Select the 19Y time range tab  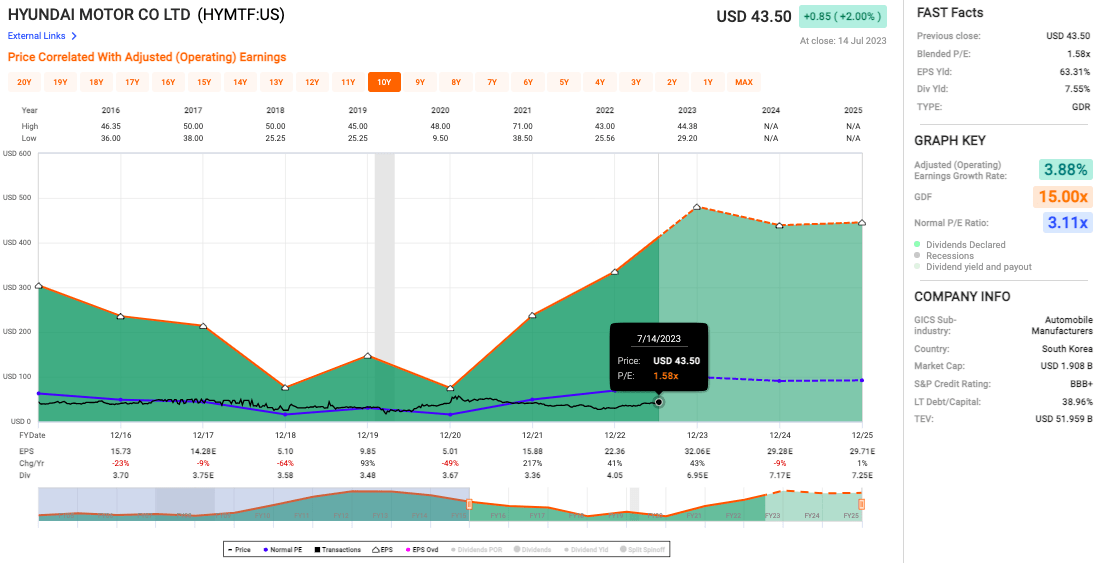(60, 82)
